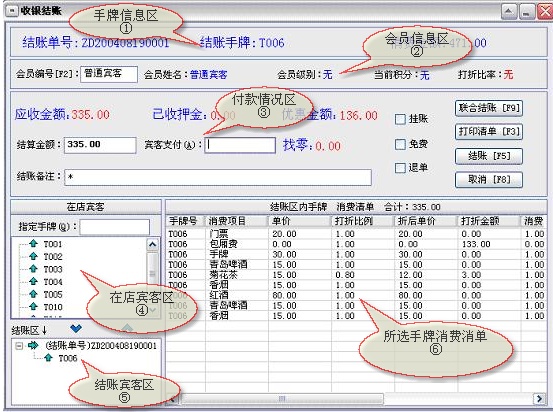Viewport: 553px width, 412px height.
Task: Focus the 宾客支付 input field
Action: coord(240,145)
